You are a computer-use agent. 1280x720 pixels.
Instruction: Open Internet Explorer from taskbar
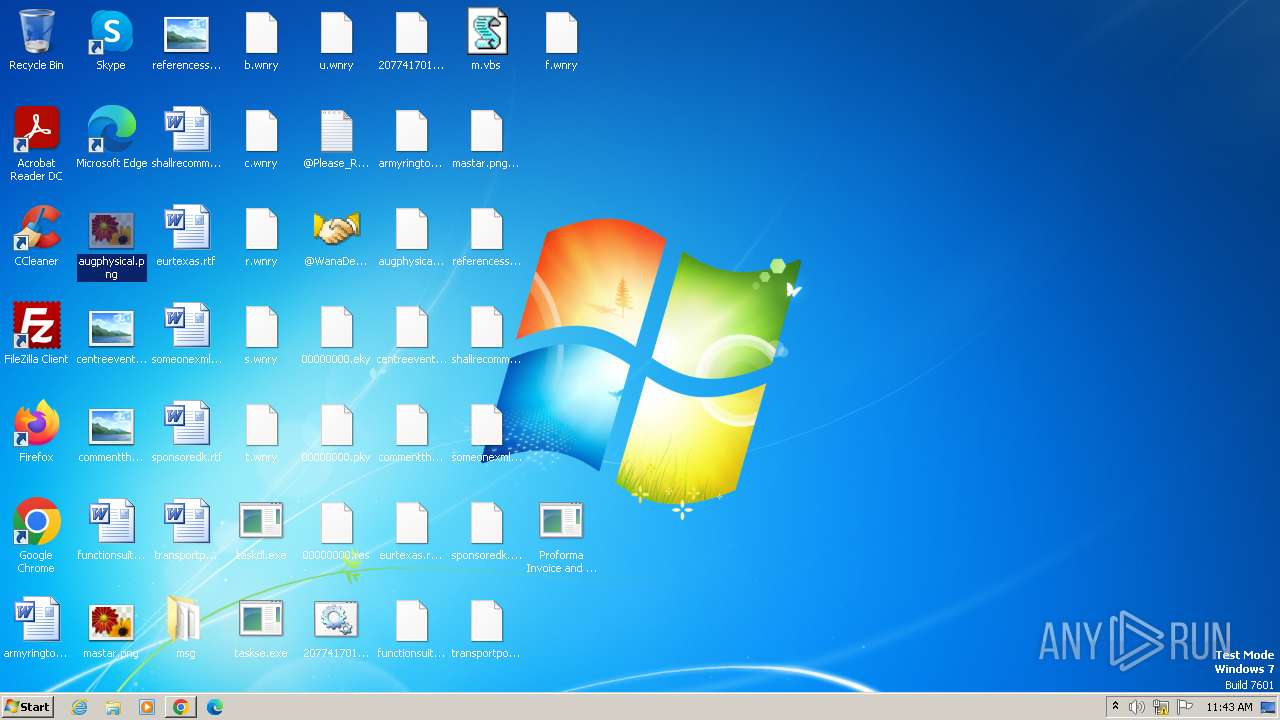tap(80, 707)
